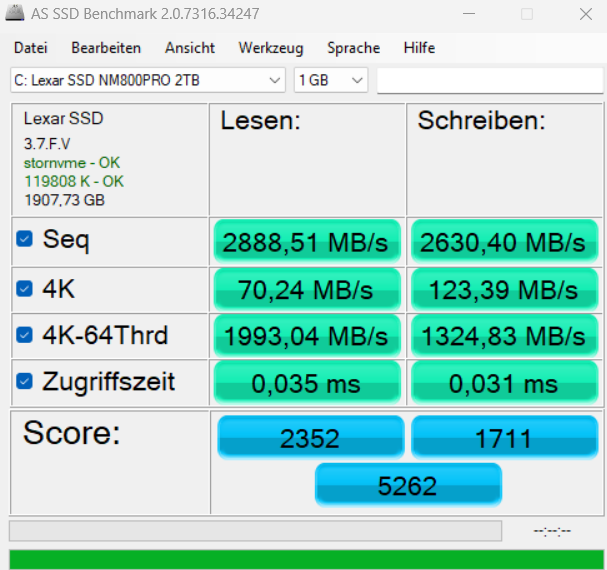Open the Sprache menu

pos(353,48)
